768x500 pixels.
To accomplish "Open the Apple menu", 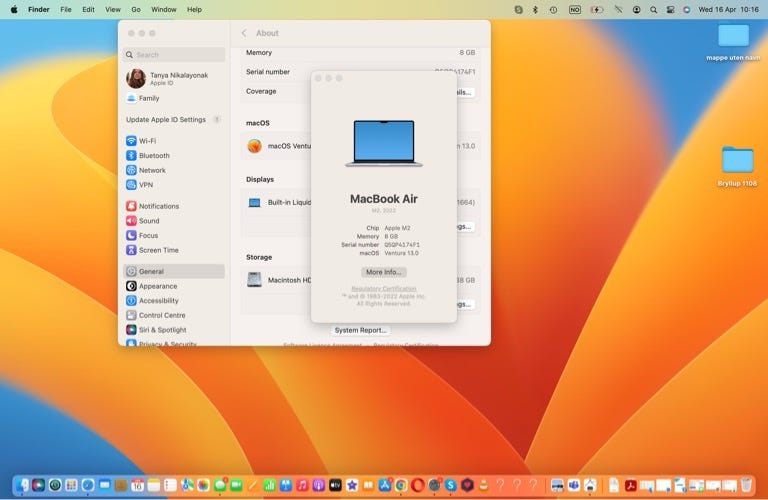I will click(14, 9).
